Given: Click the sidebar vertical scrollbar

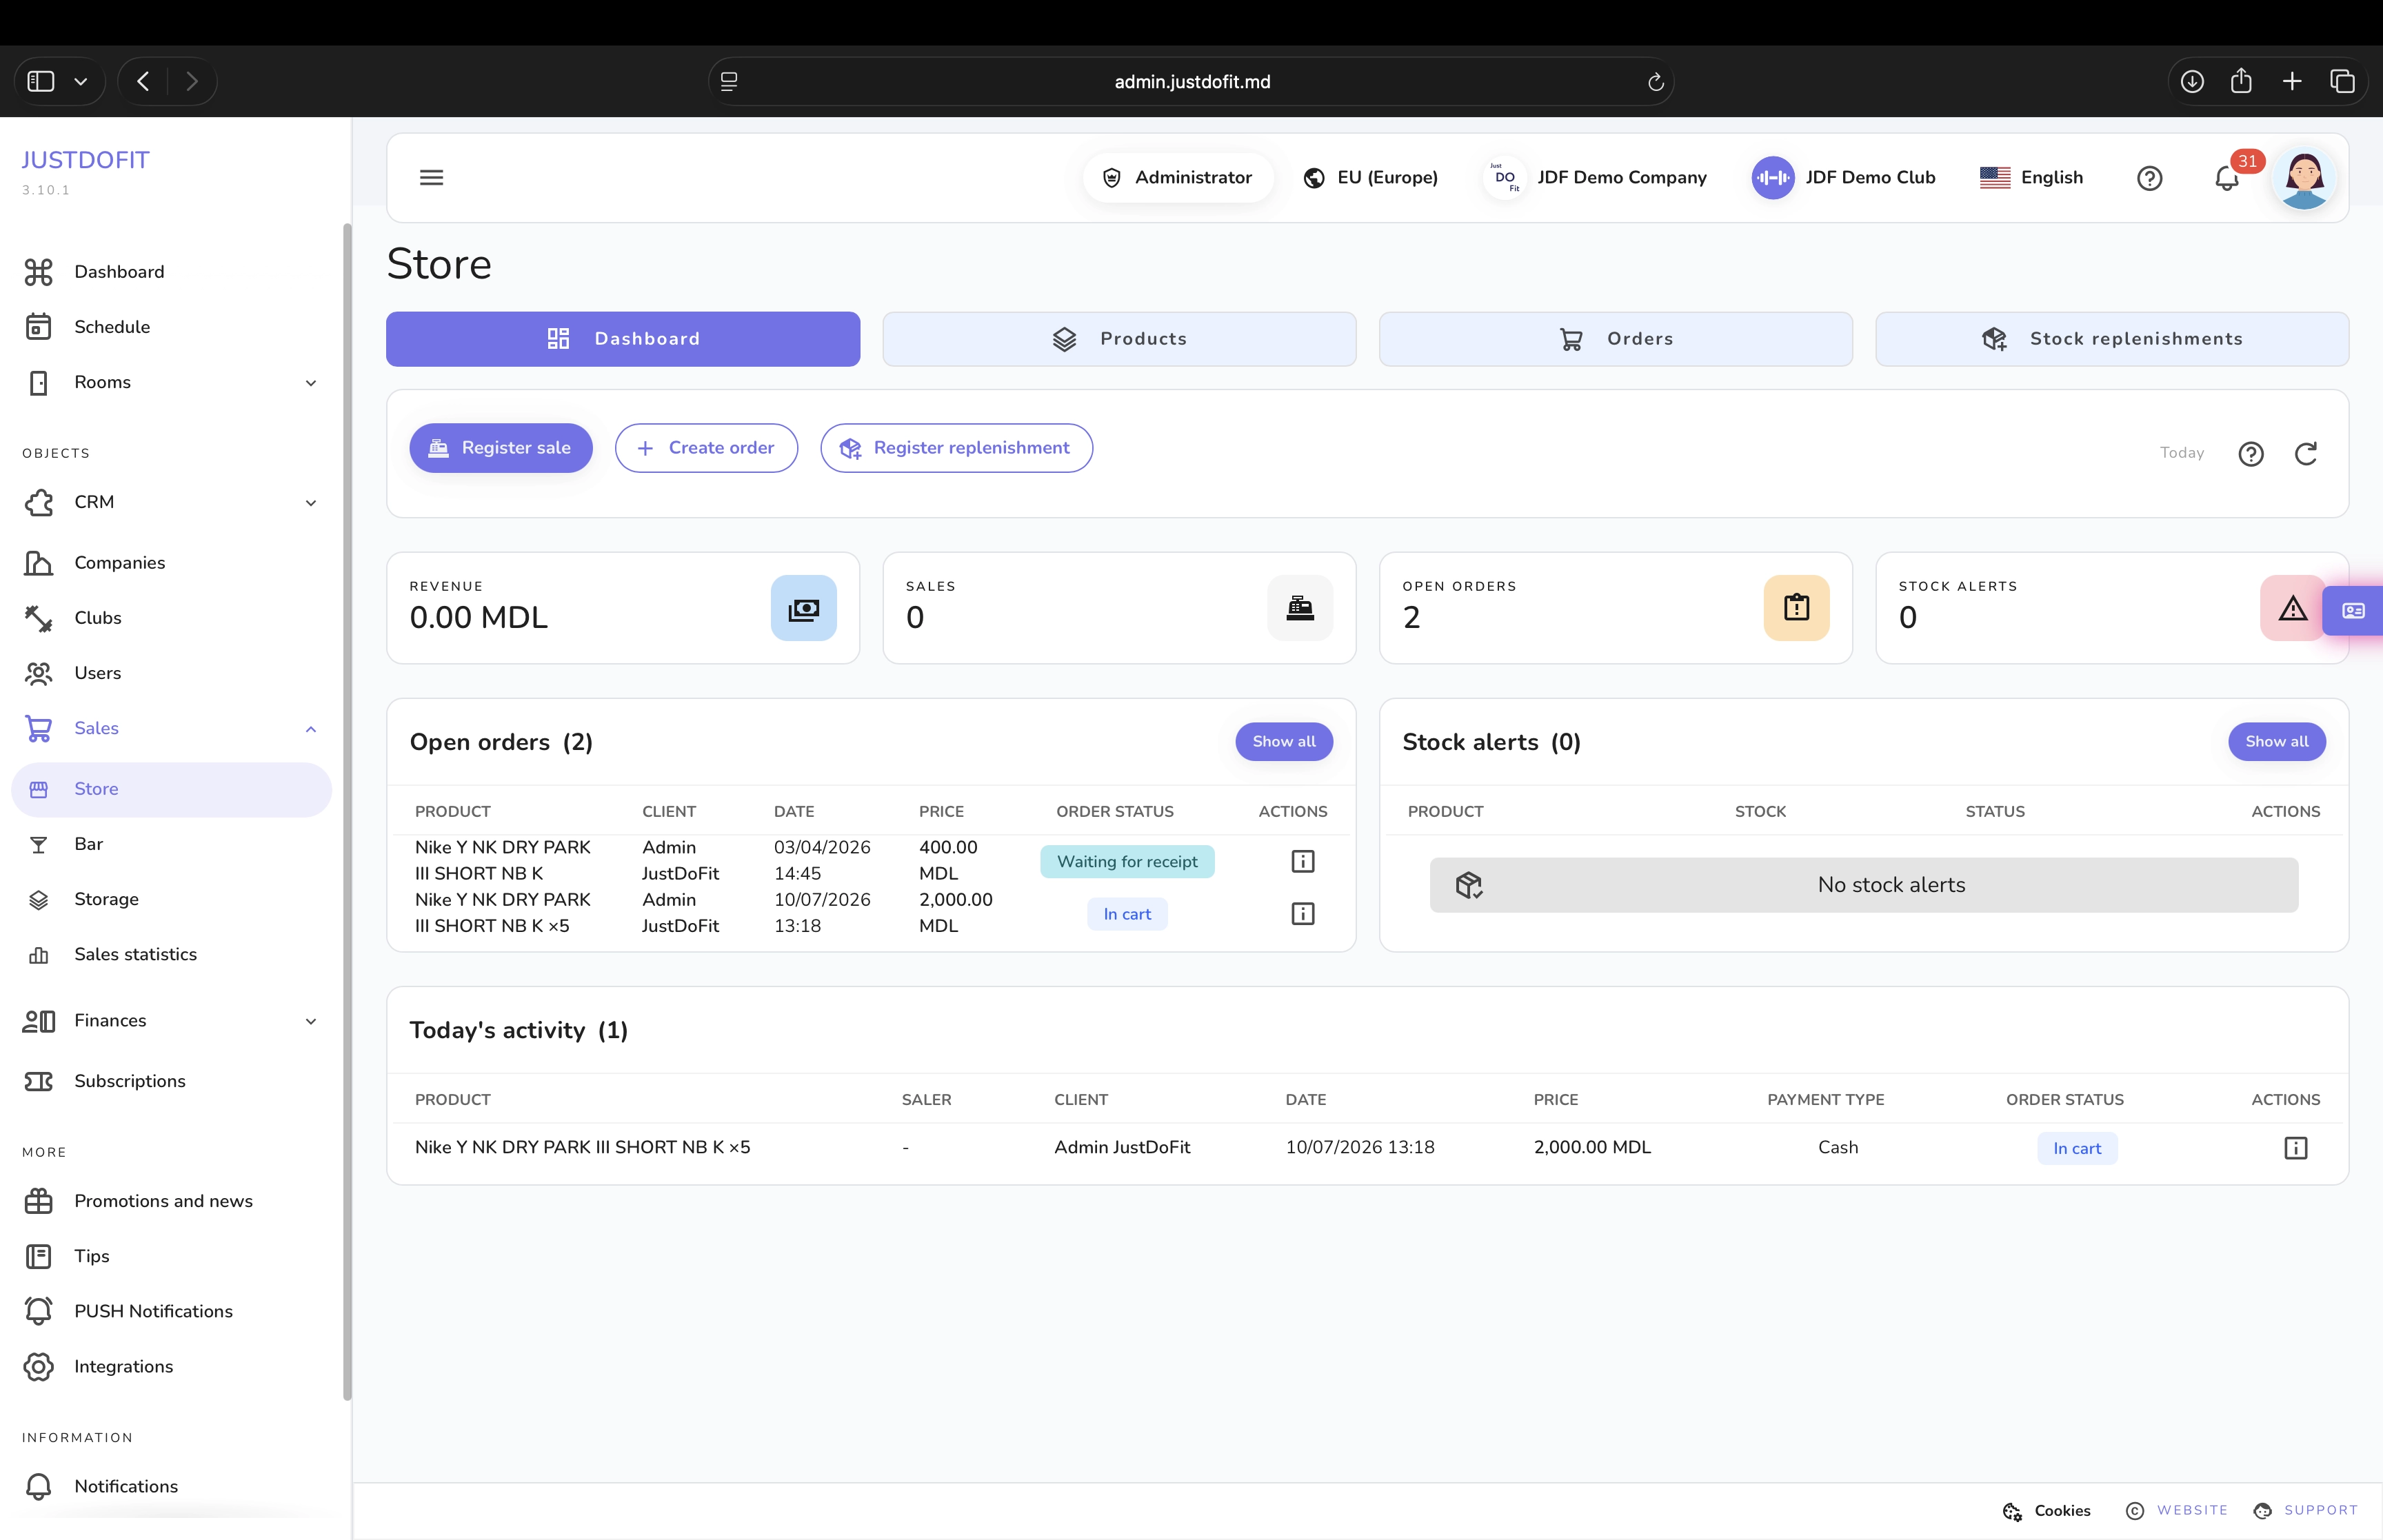Looking at the screenshot, I should coord(347,810).
